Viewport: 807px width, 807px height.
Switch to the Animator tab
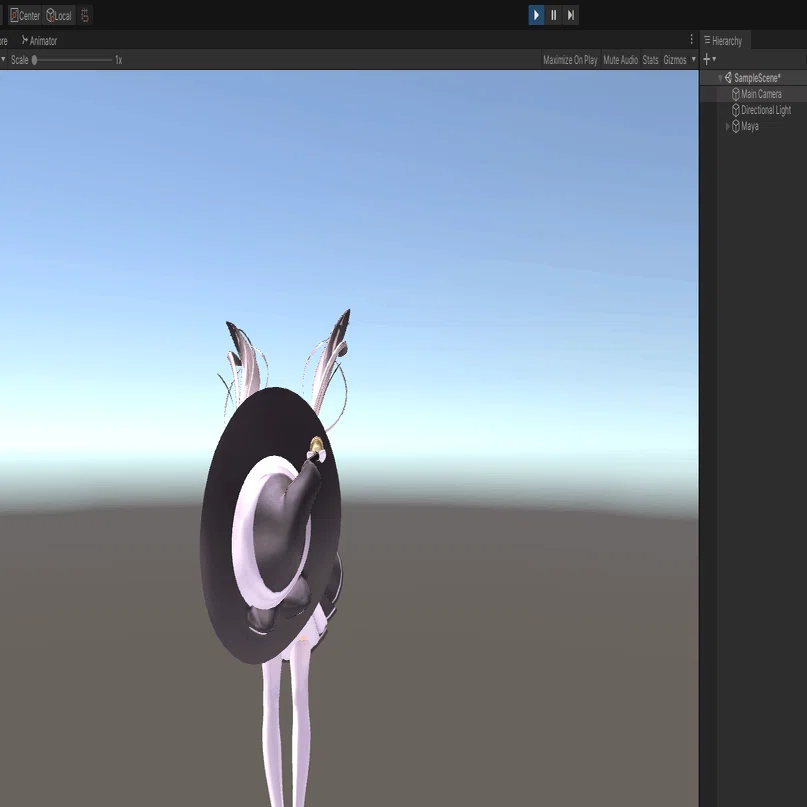tap(39, 41)
